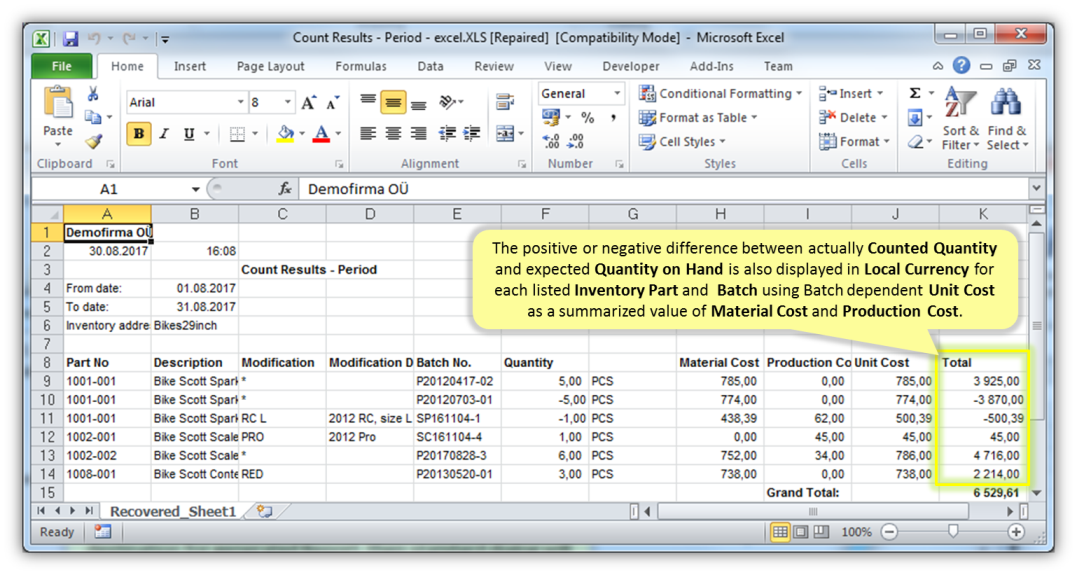Open the Name Box dropdown arrow
Screen dimensions: 1077x575
196,189
